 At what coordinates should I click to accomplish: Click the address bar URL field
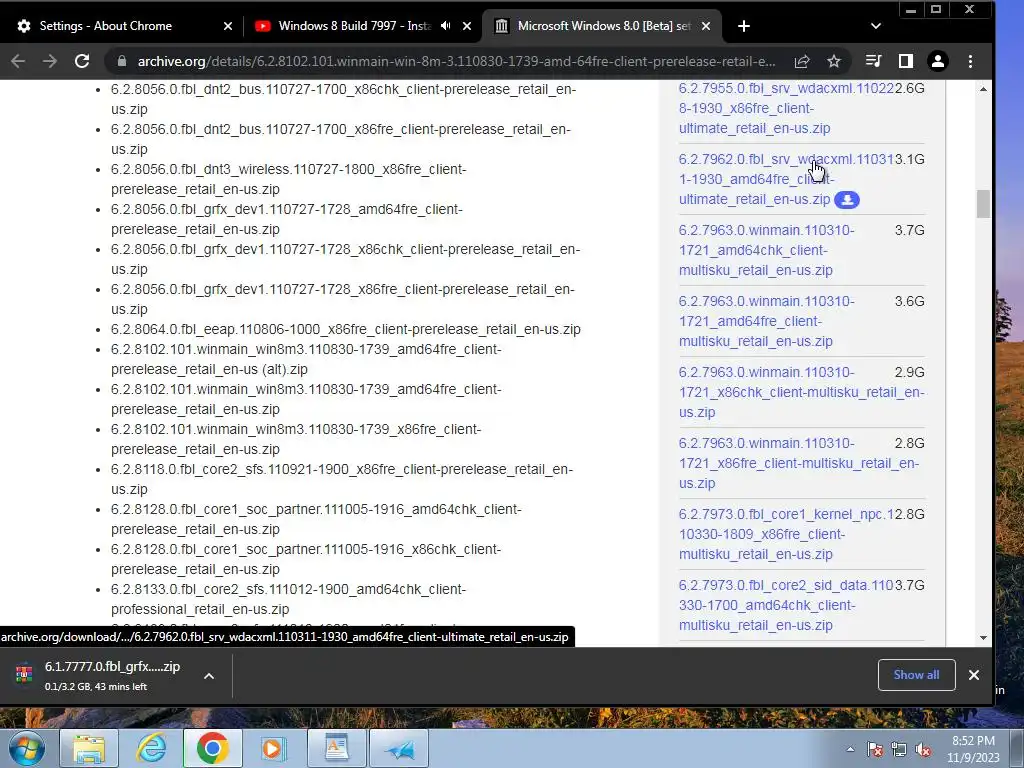pyautogui.click(x=456, y=61)
